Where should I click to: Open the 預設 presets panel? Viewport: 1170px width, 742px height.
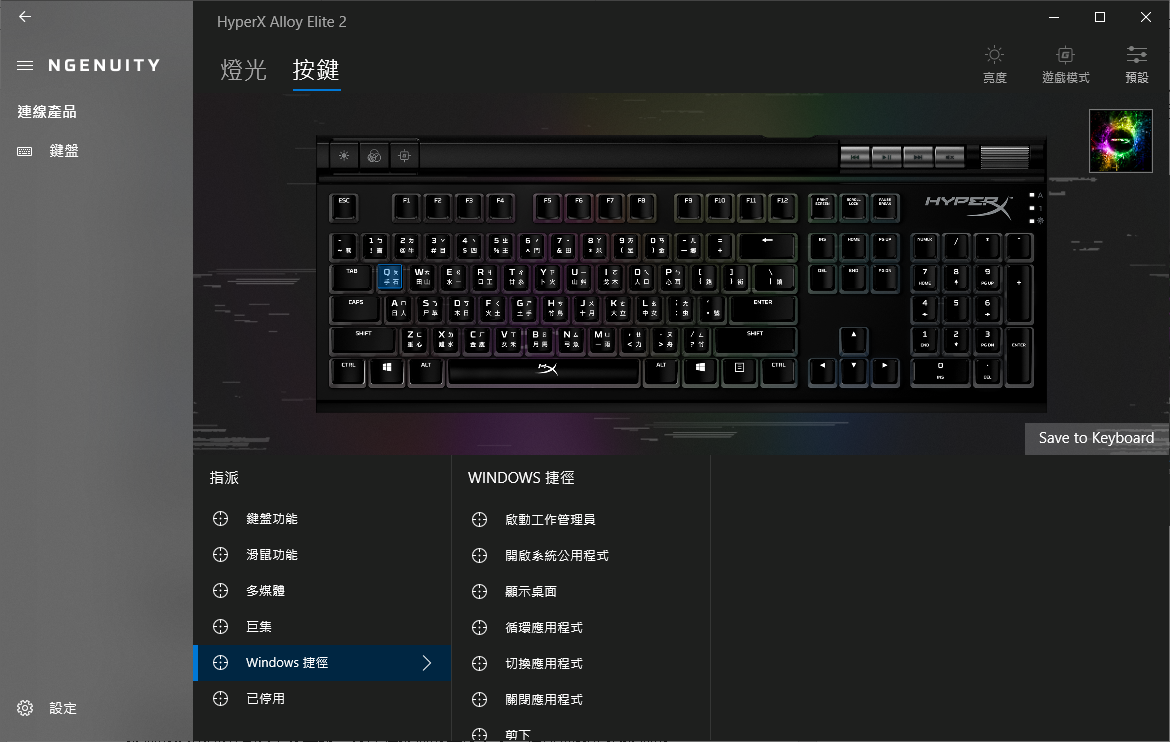coord(1136,64)
